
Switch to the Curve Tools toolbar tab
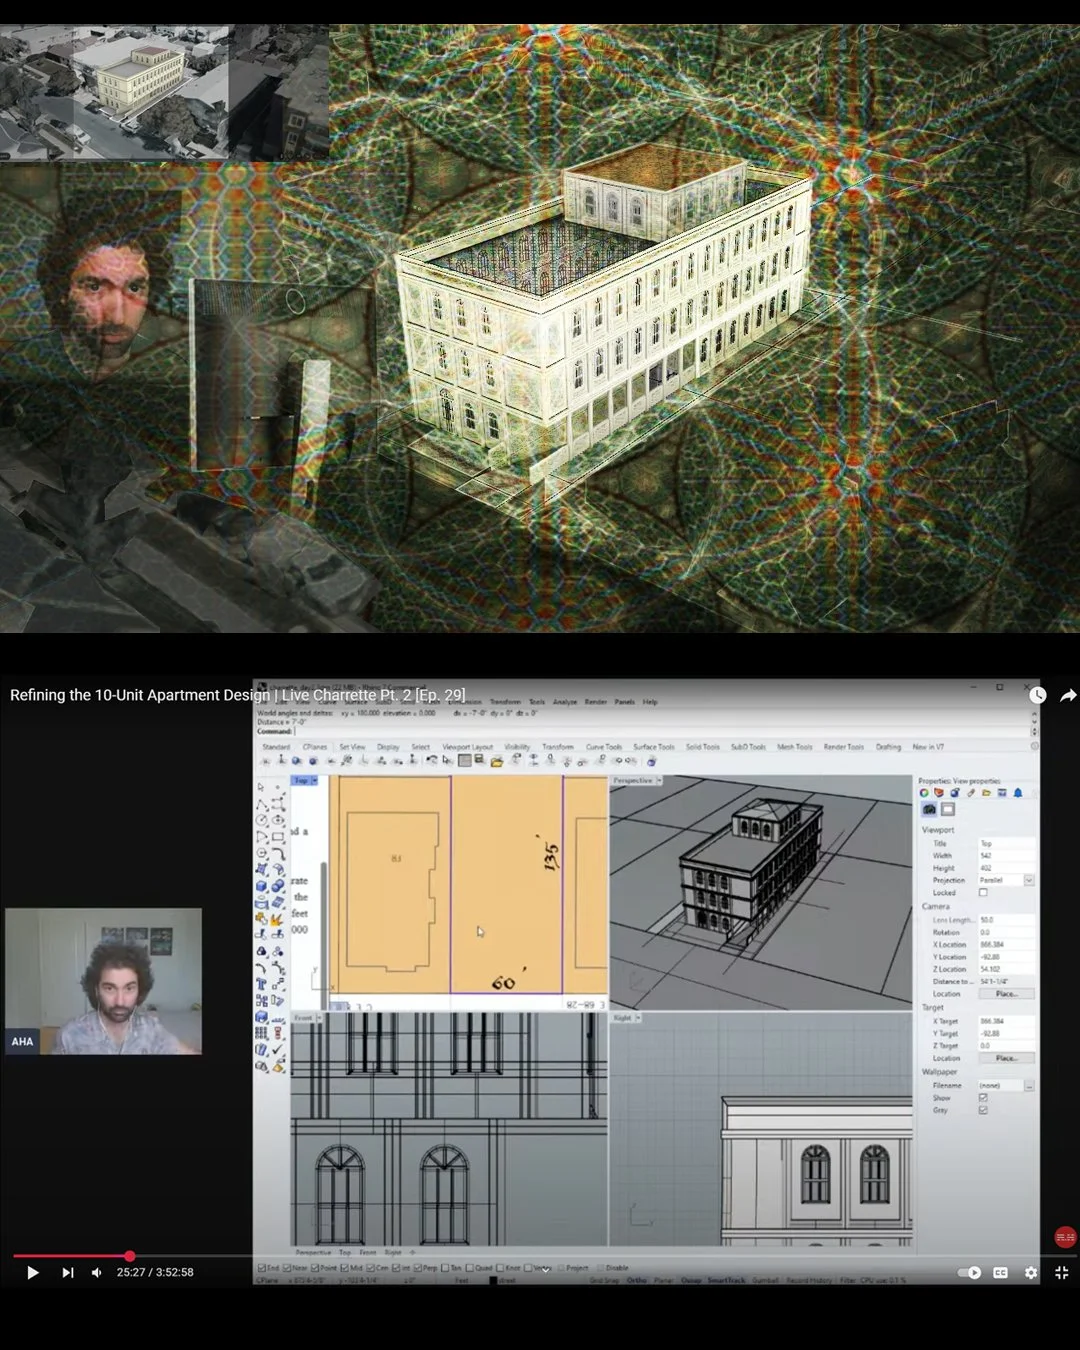[x=604, y=747]
